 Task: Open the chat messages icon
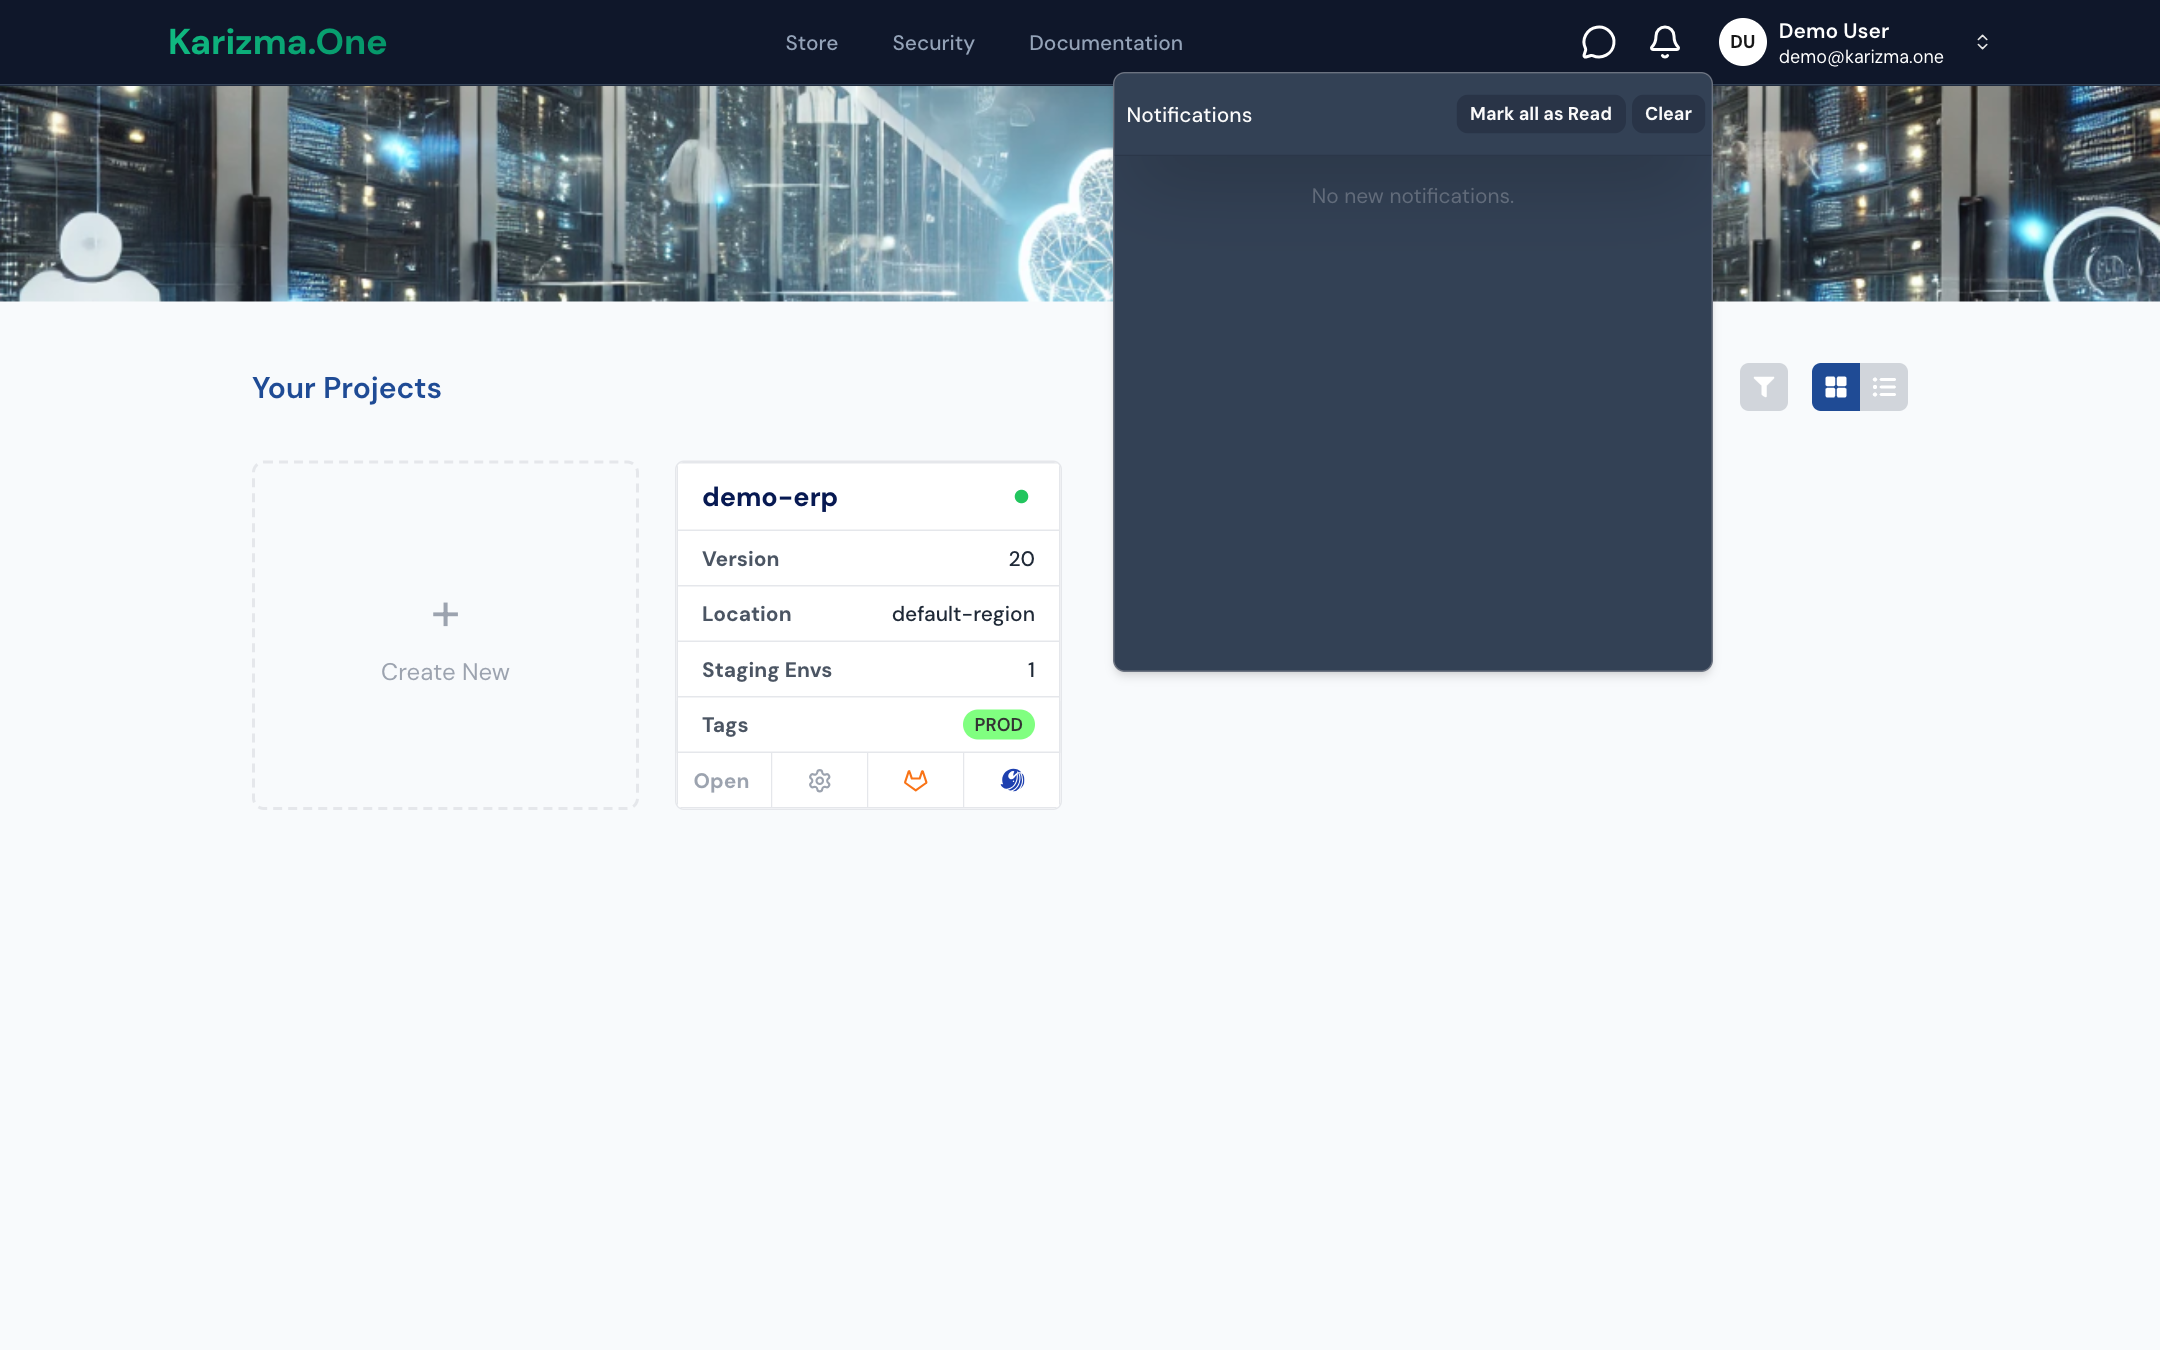click(x=1598, y=42)
